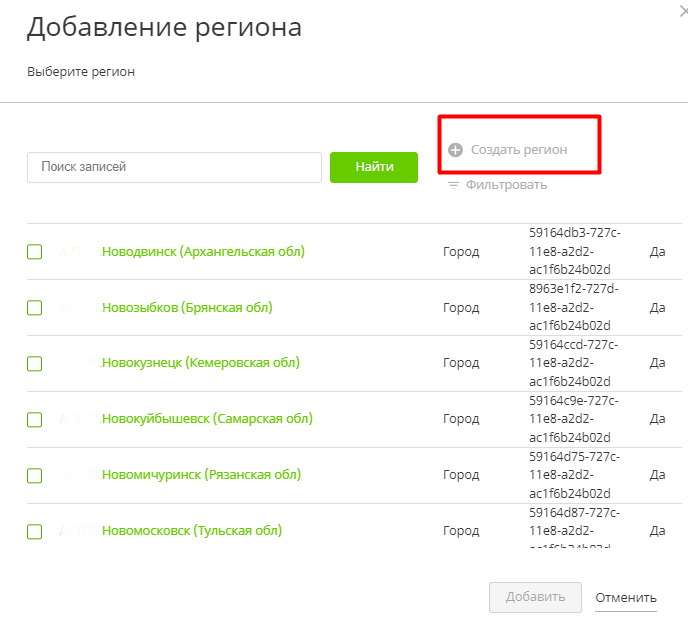Open Новомосковск (Тульская обл) record
This screenshot has width=688, height=626.
pos(192,531)
